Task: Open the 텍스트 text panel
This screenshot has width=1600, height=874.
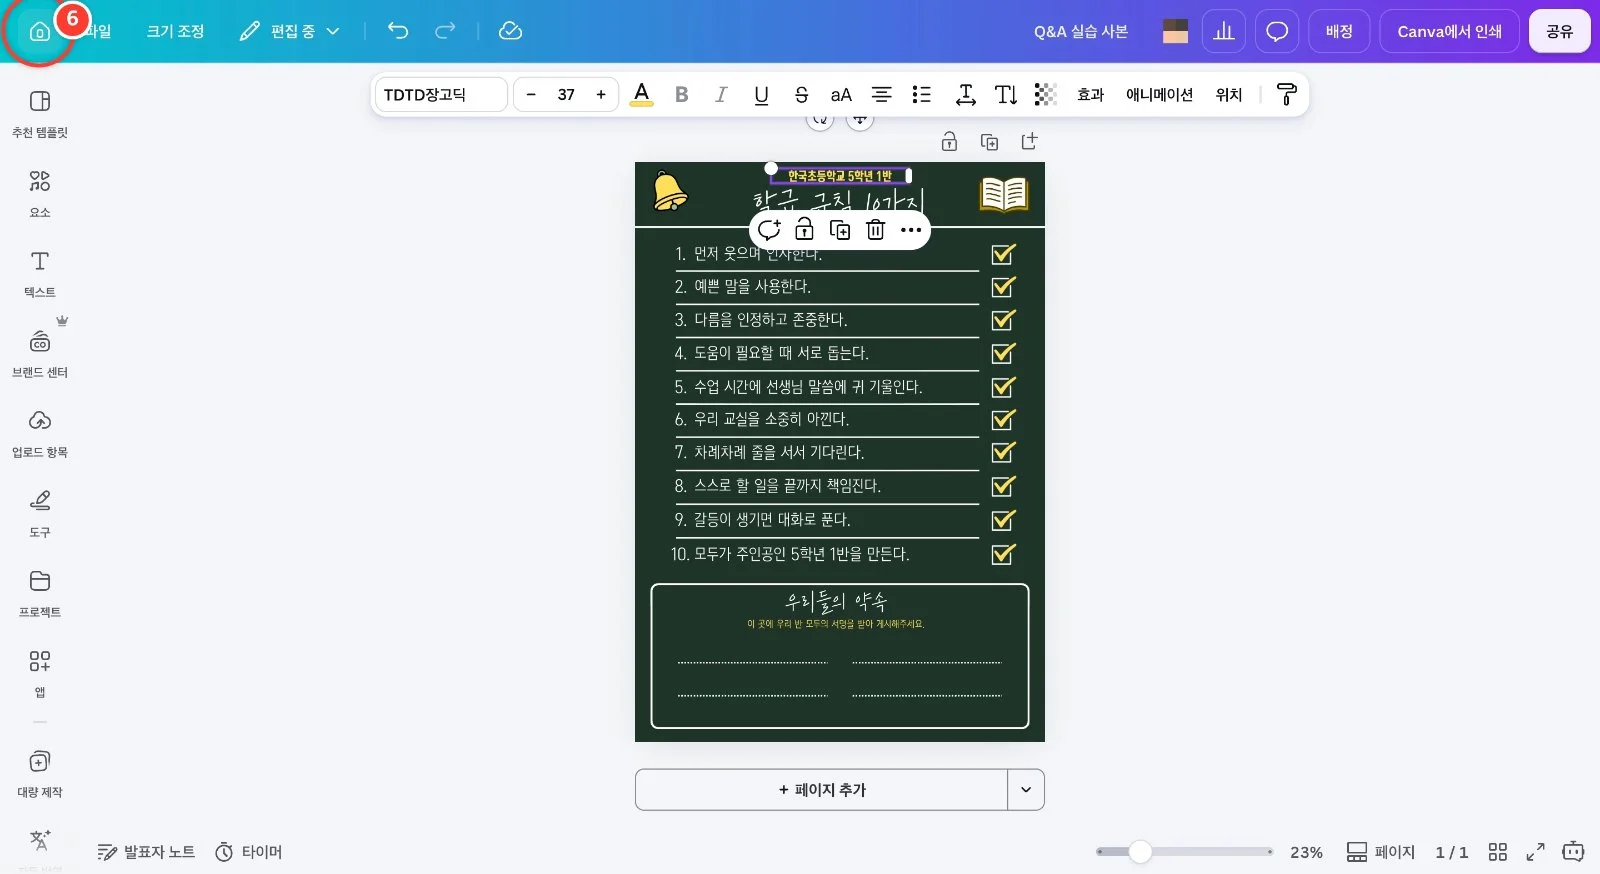Action: click(x=40, y=274)
